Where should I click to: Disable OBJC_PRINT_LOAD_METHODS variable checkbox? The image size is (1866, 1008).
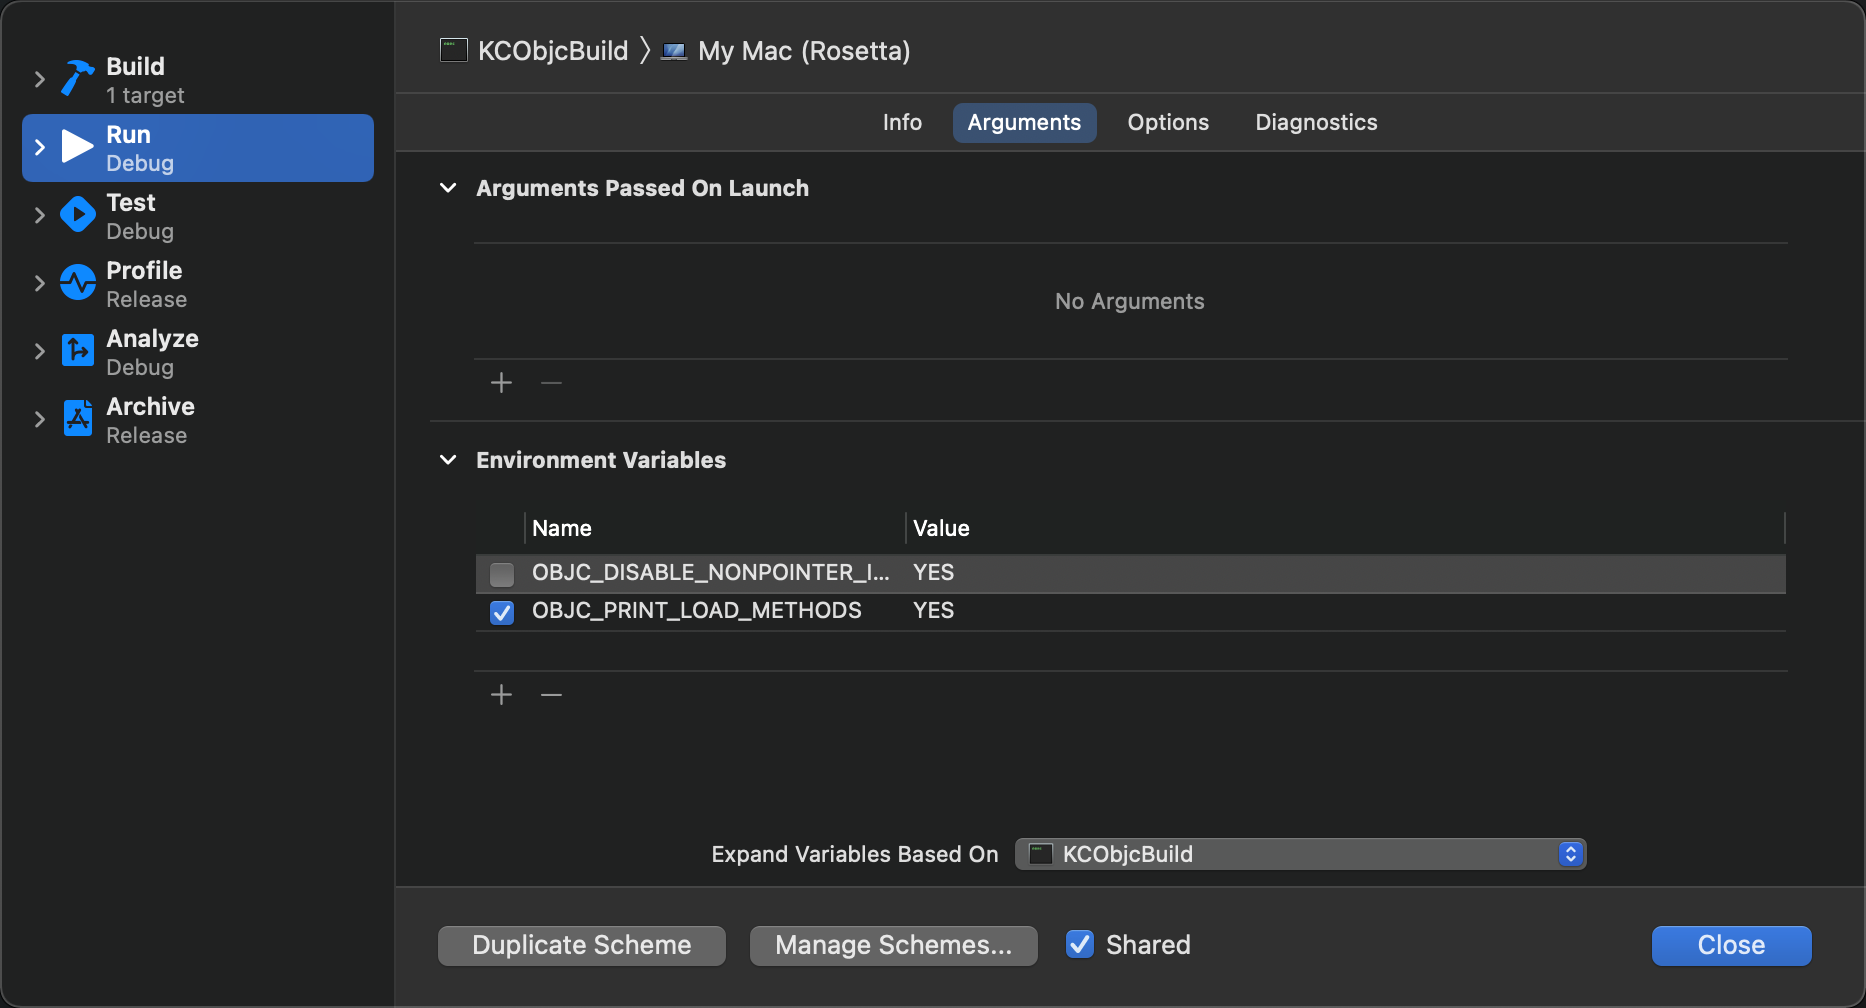tap(502, 612)
